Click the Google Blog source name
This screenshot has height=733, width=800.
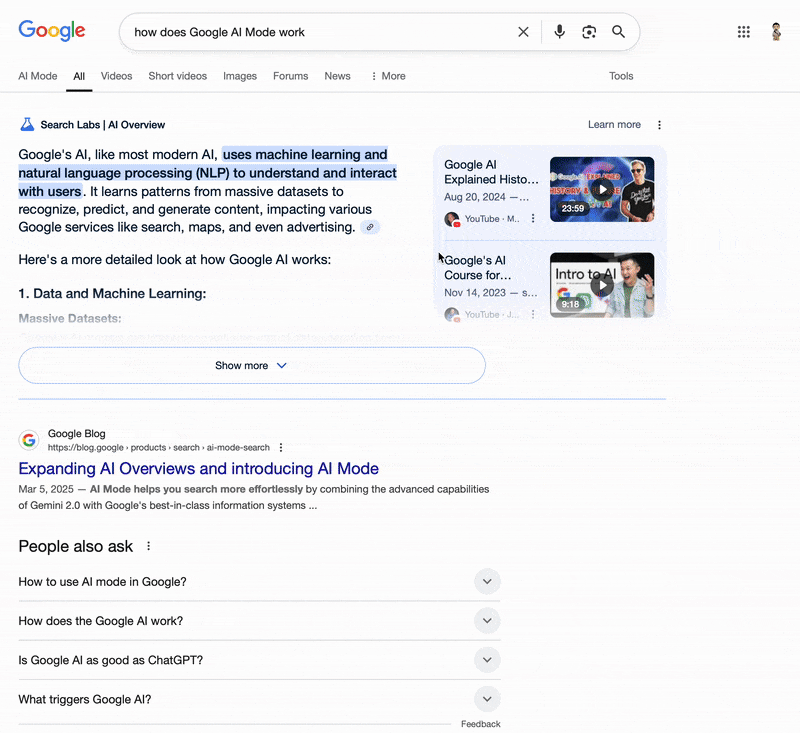pyautogui.click(x=77, y=434)
